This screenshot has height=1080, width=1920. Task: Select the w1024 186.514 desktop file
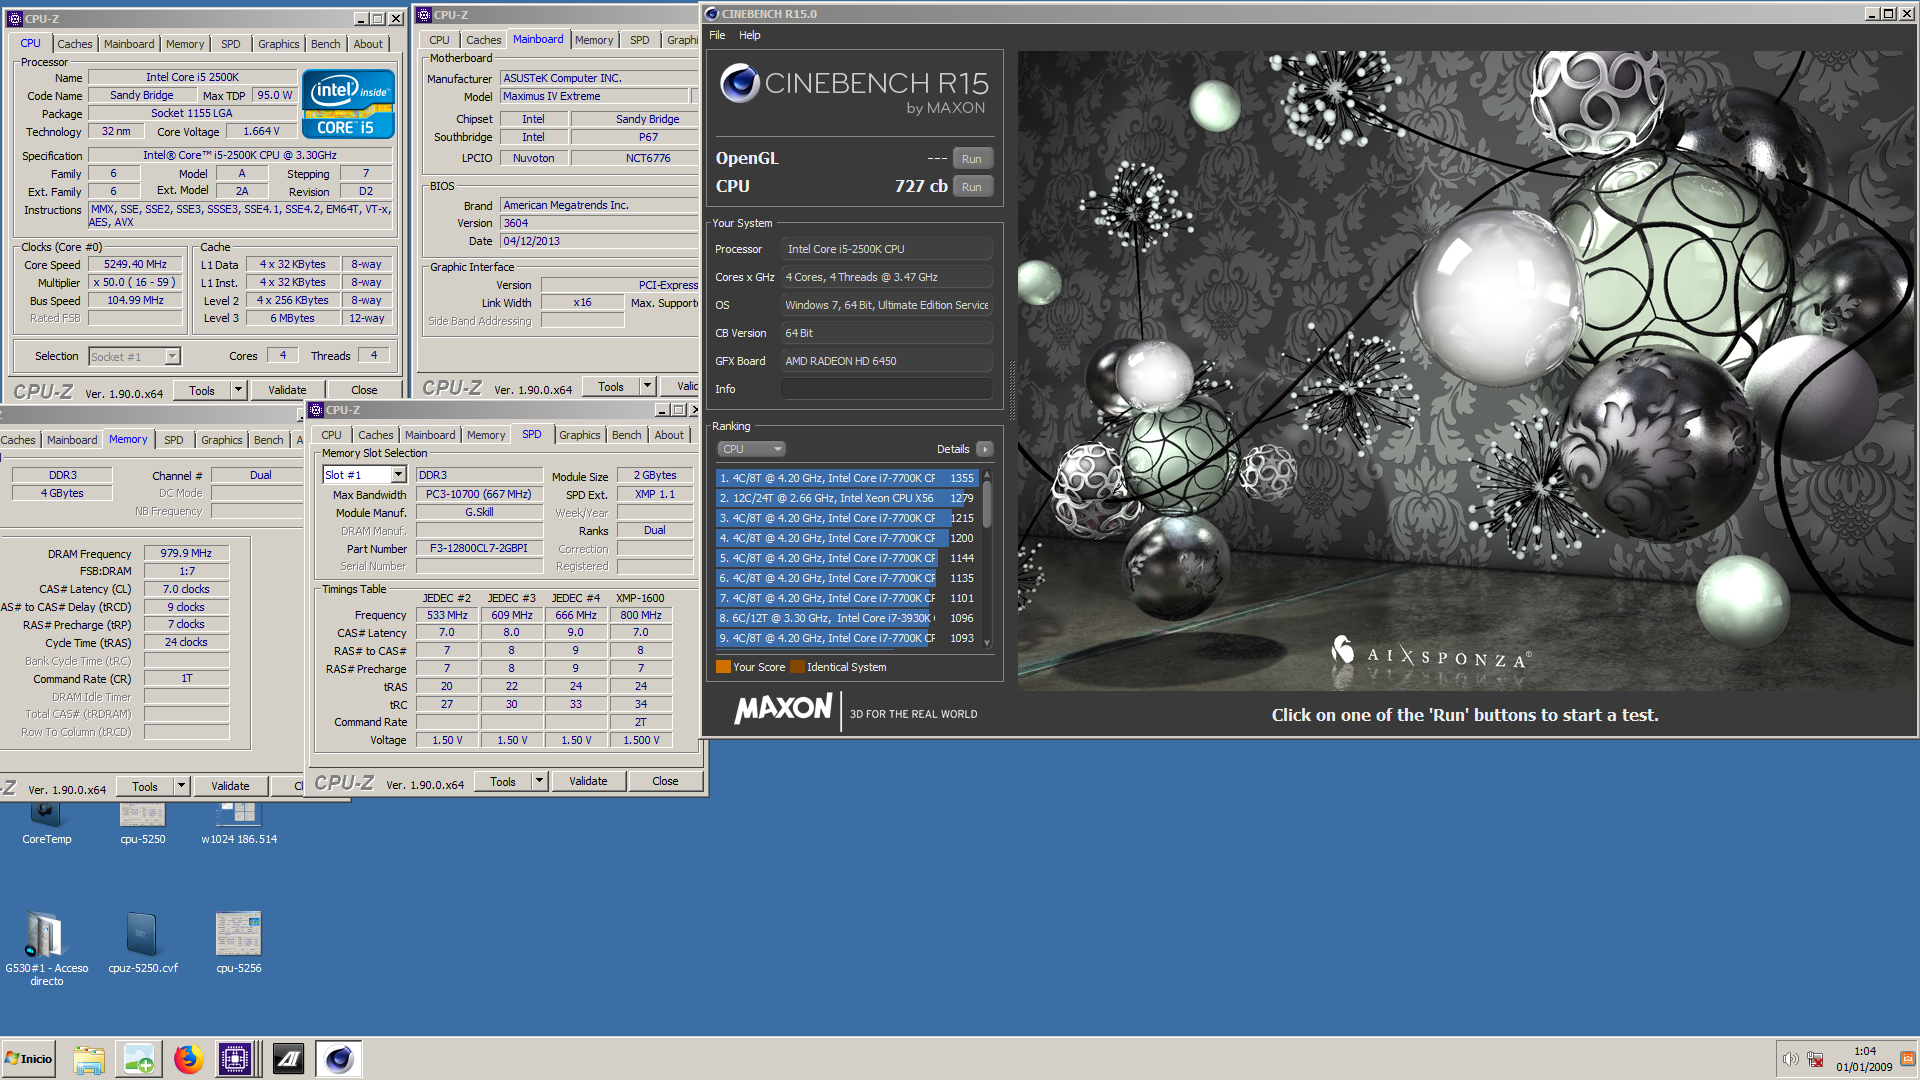click(239, 823)
